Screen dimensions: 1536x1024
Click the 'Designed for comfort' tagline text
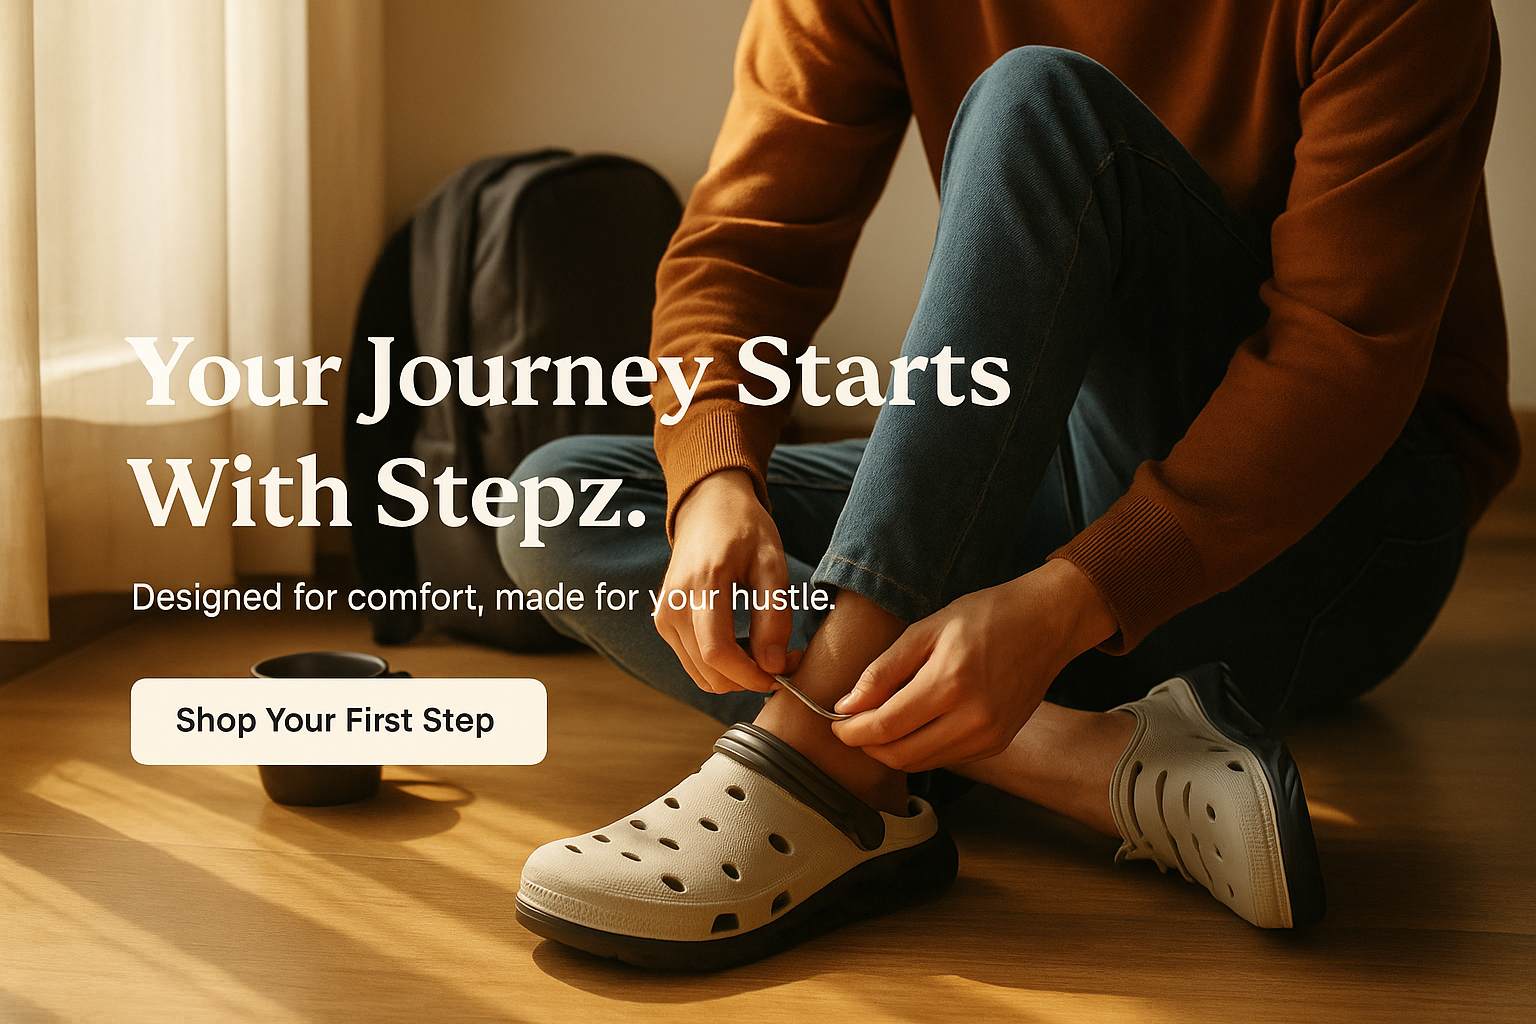[x=483, y=598]
